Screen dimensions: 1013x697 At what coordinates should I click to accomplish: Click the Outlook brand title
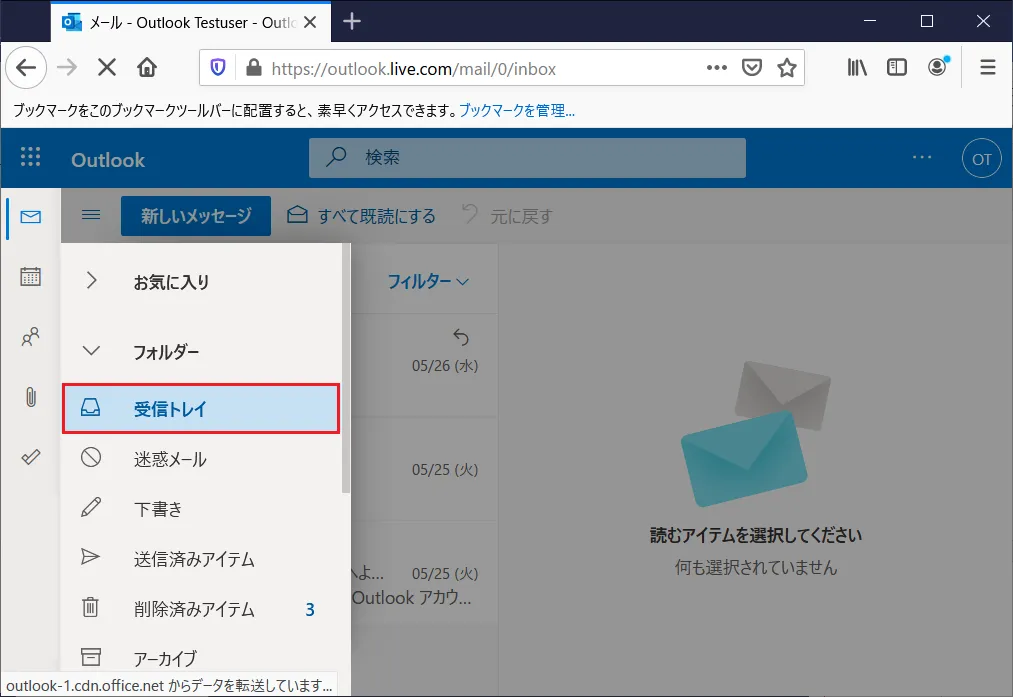(x=108, y=160)
